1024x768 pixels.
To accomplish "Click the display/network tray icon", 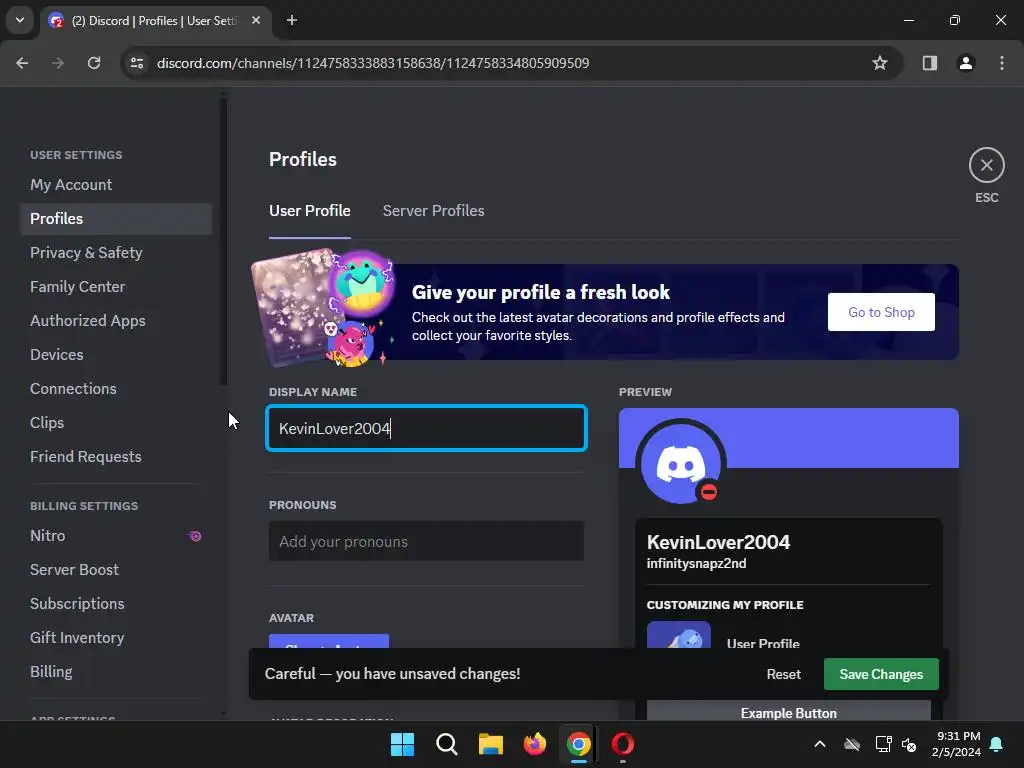I will 883,744.
